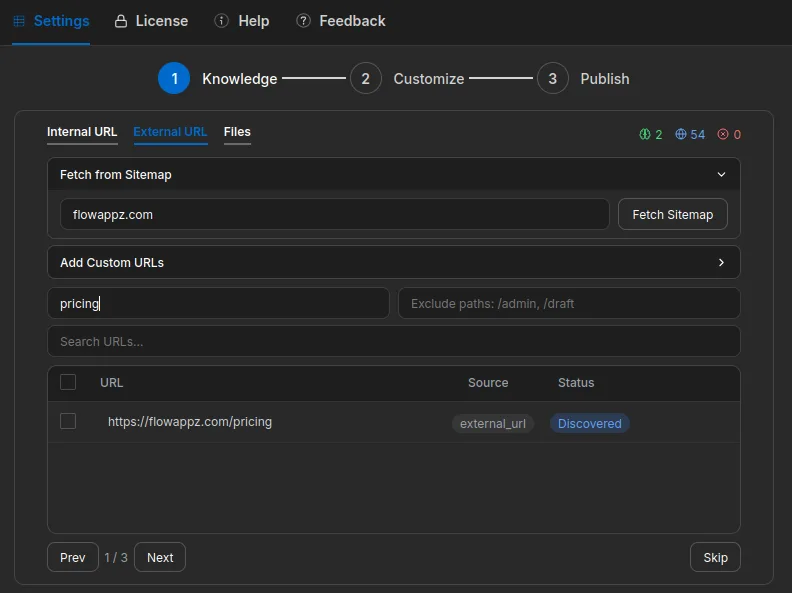
Task: Click the Next page button
Action: click(x=160, y=557)
